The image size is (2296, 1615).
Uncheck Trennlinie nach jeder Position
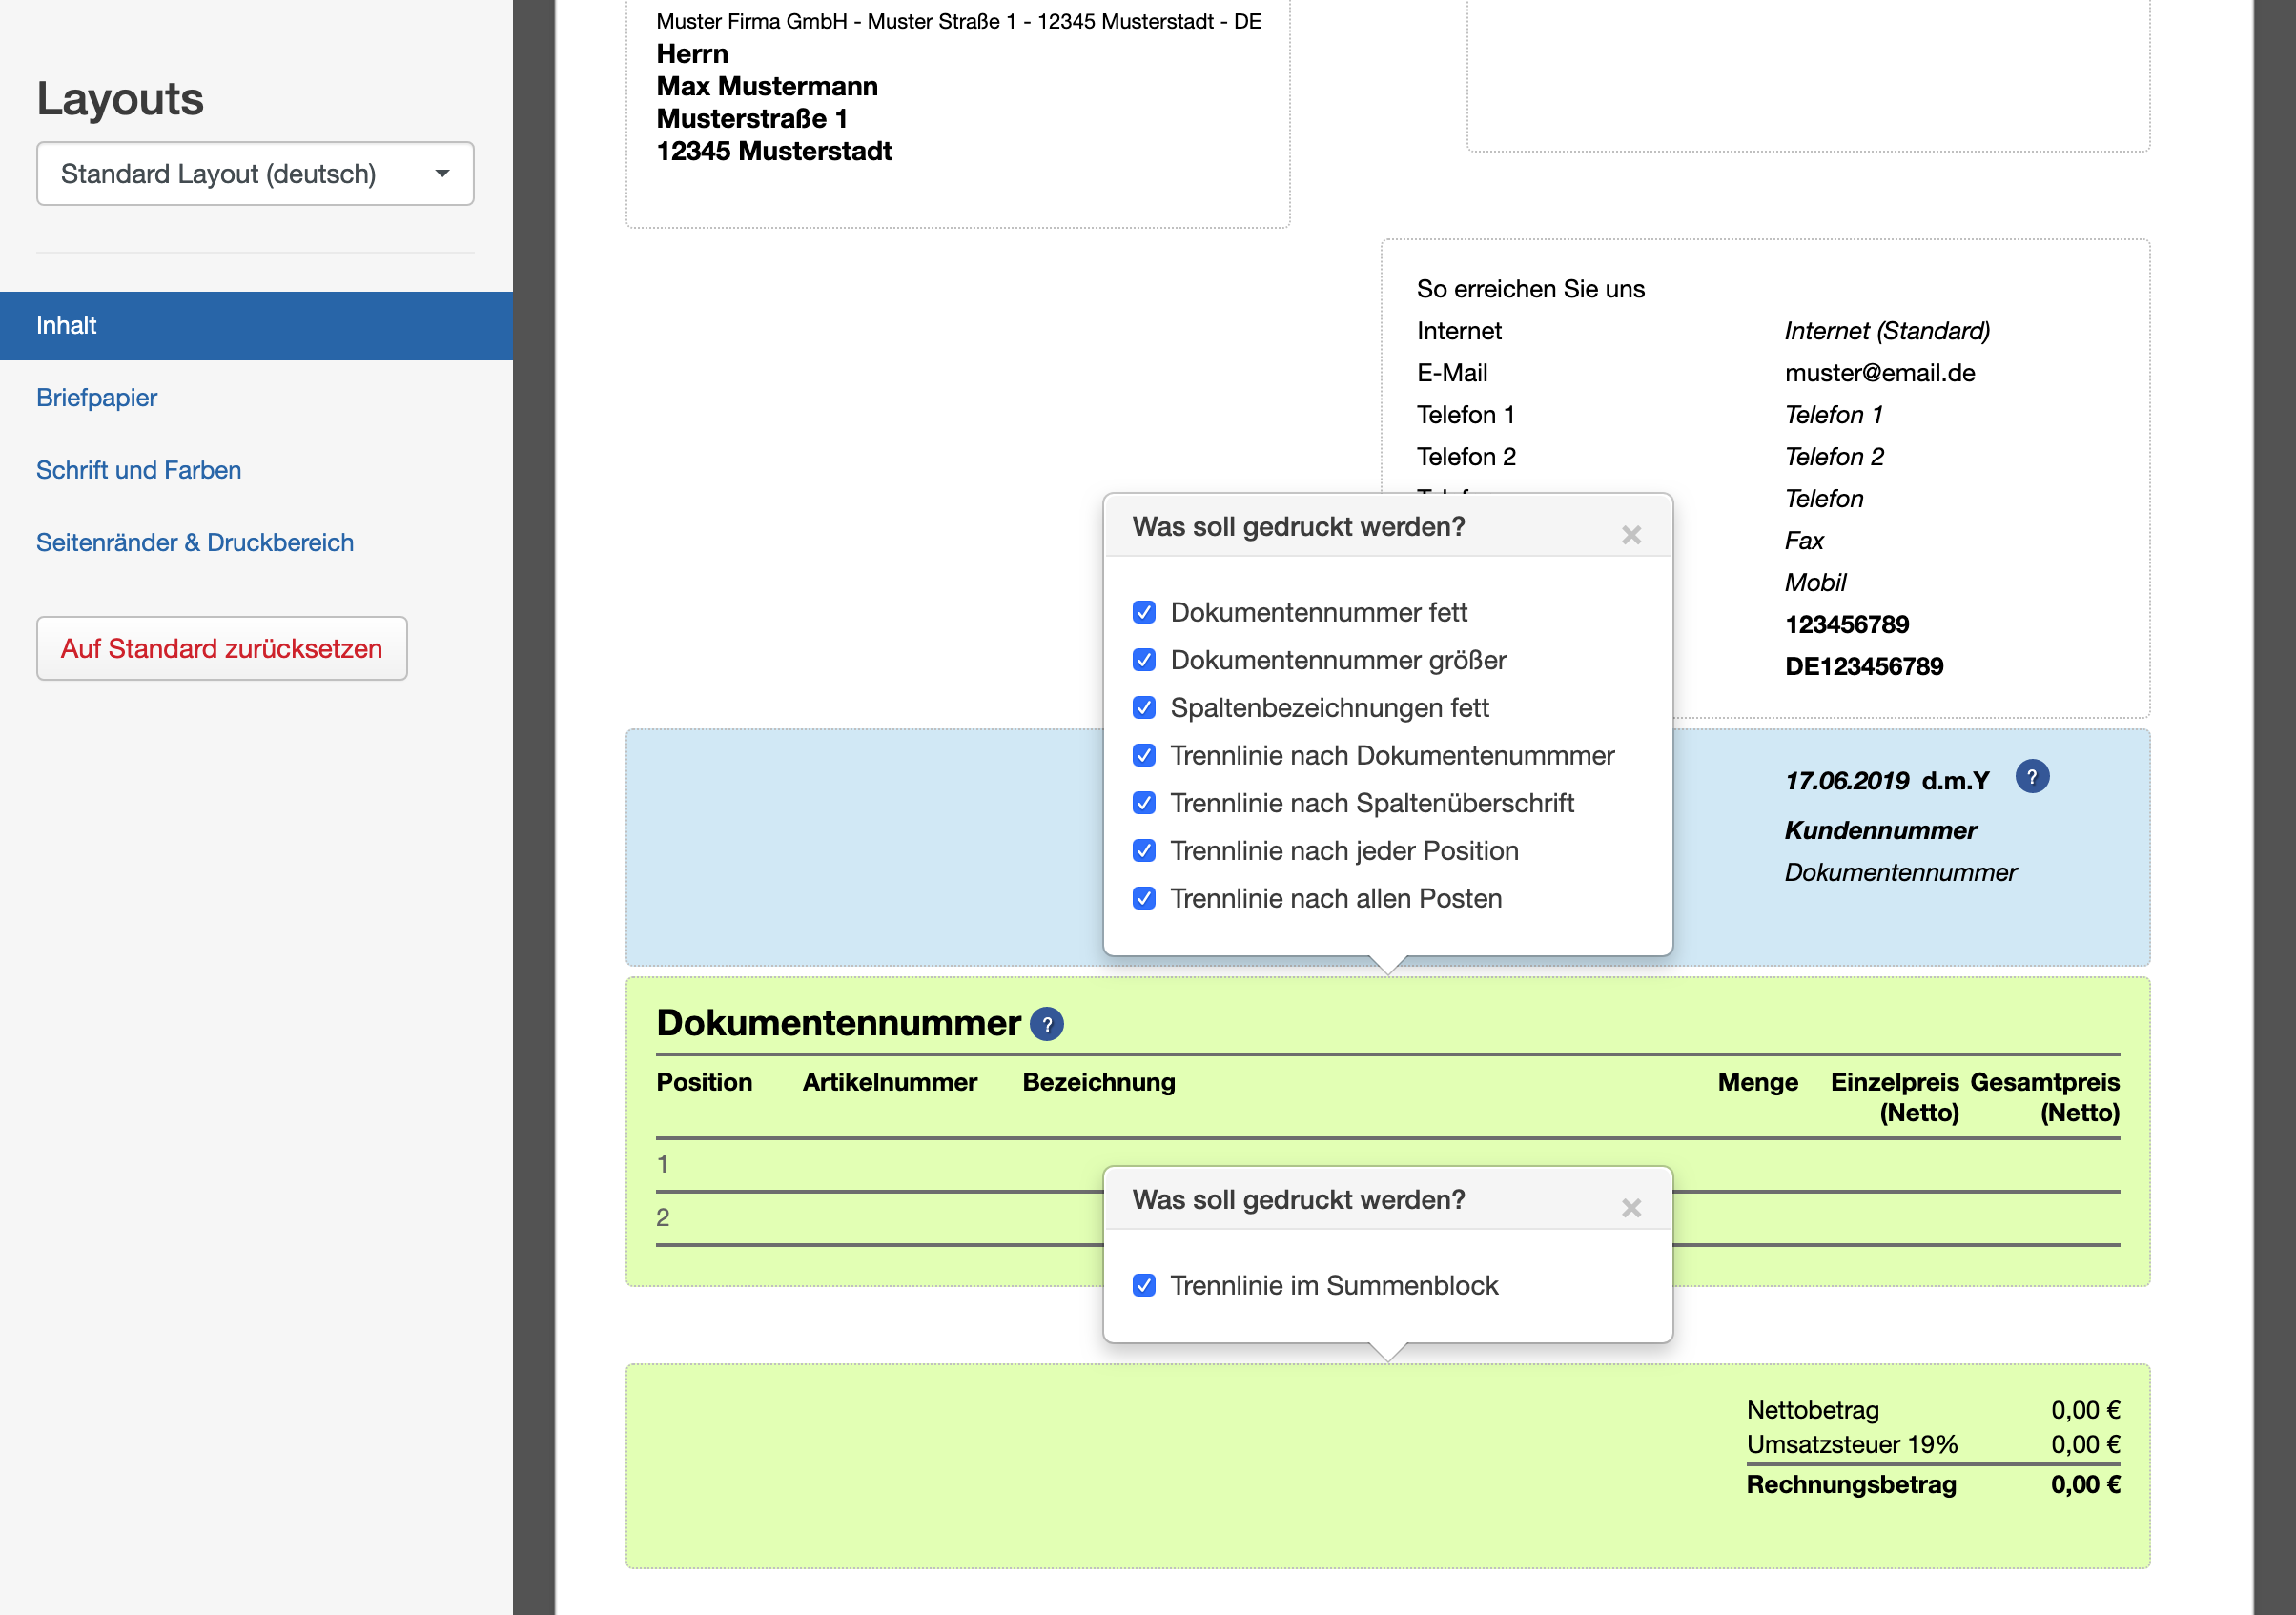point(1144,851)
